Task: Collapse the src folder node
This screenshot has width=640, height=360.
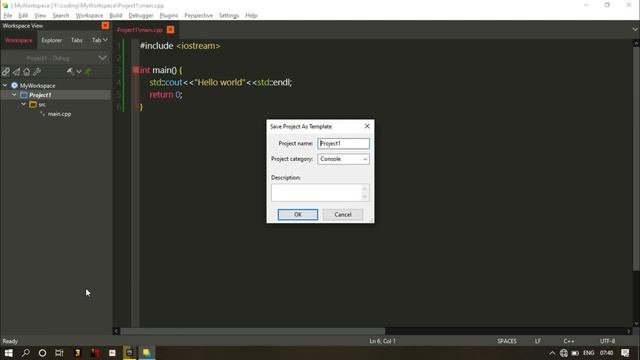Action: 24,104
